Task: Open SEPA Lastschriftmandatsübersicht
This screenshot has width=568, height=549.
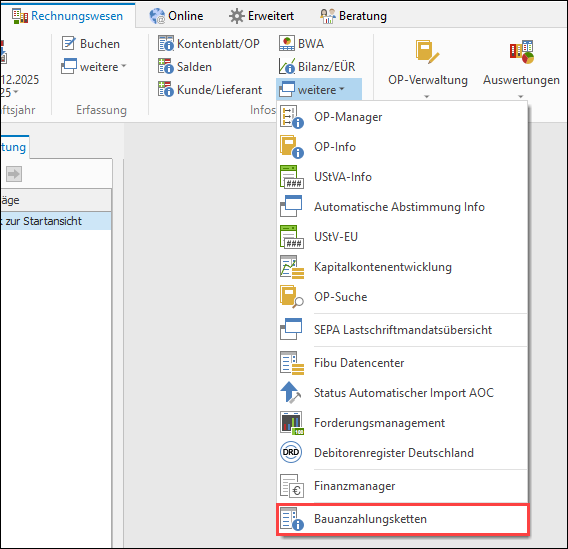Action: pyautogui.click(x=402, y=330)
